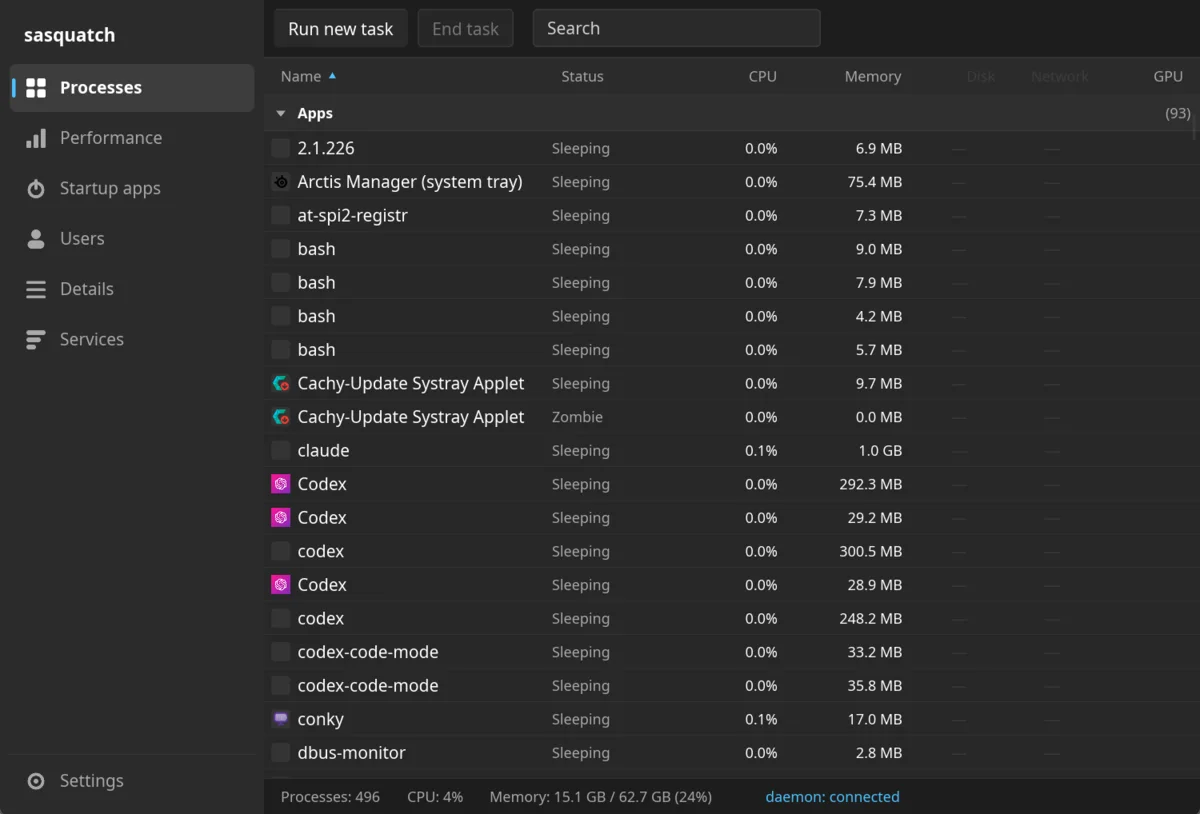Select codex-code-mode using 35.8 MB
This screenshot has width=1200, height=814.
click(x=730, y=686)
